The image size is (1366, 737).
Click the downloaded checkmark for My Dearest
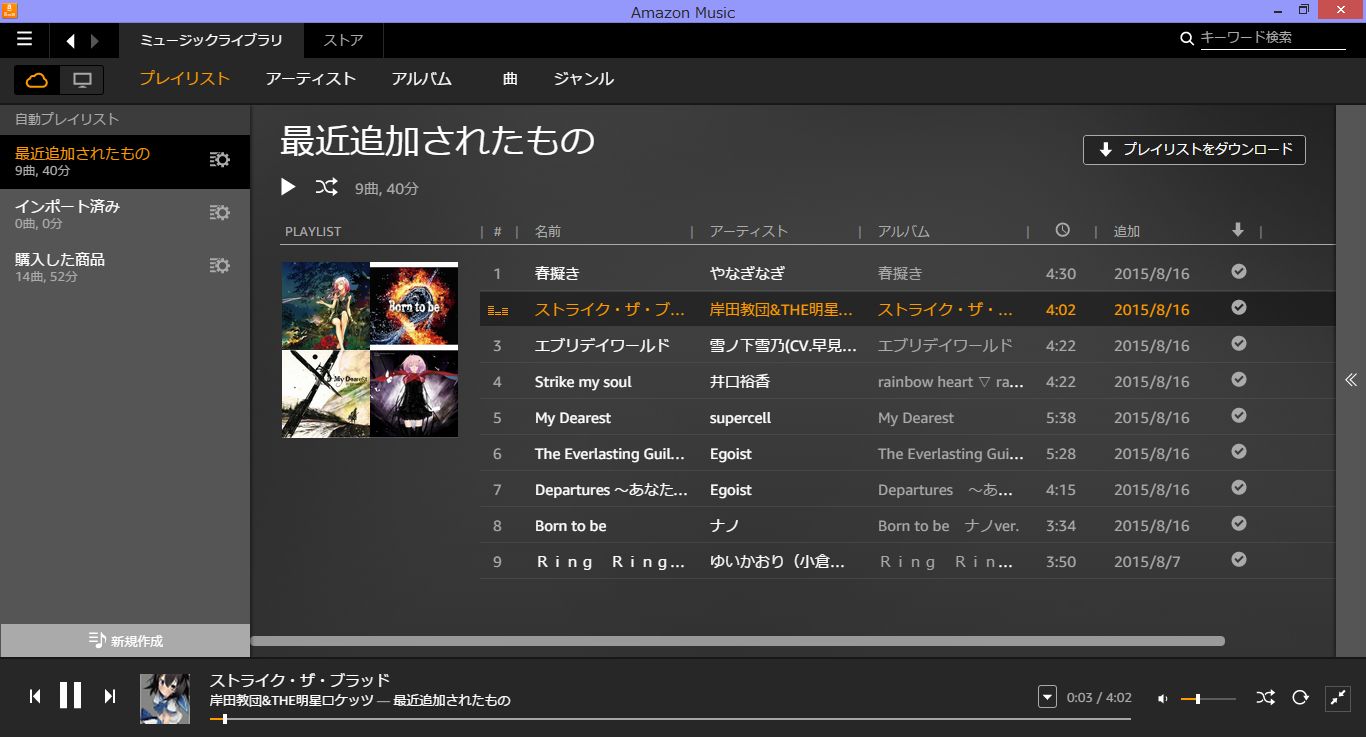(1239, 416)
